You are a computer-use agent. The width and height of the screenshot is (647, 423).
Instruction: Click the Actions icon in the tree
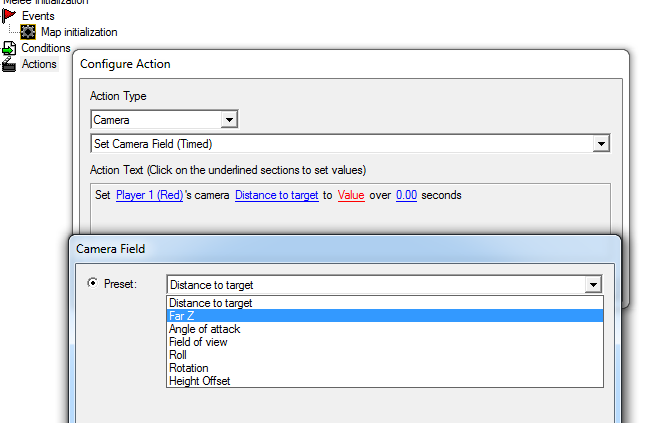tap(10, 64)
